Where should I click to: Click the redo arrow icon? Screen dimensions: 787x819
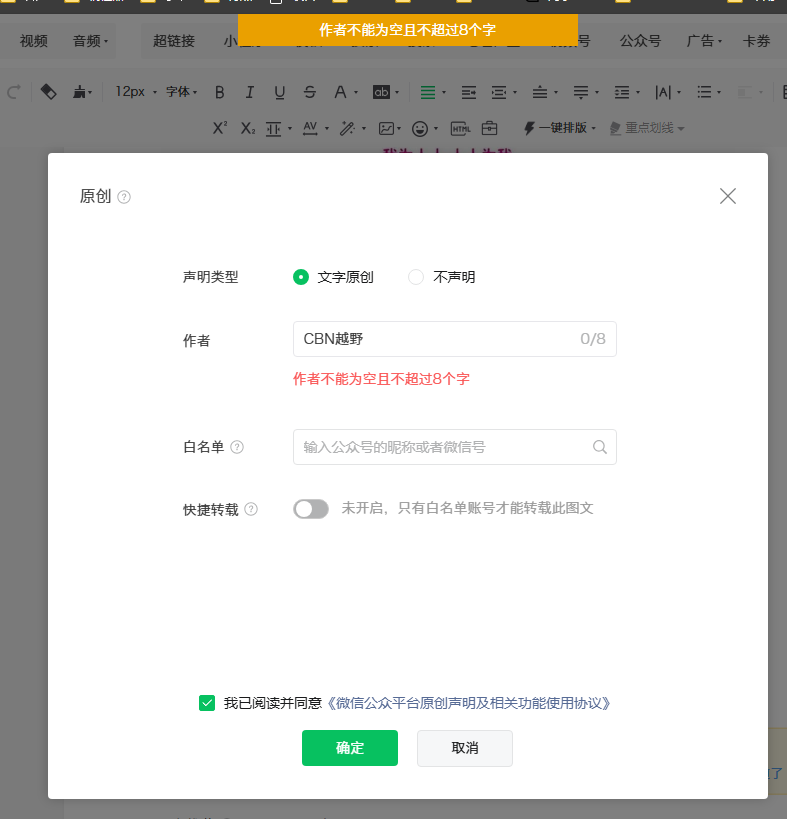click(x=14, y=92)
